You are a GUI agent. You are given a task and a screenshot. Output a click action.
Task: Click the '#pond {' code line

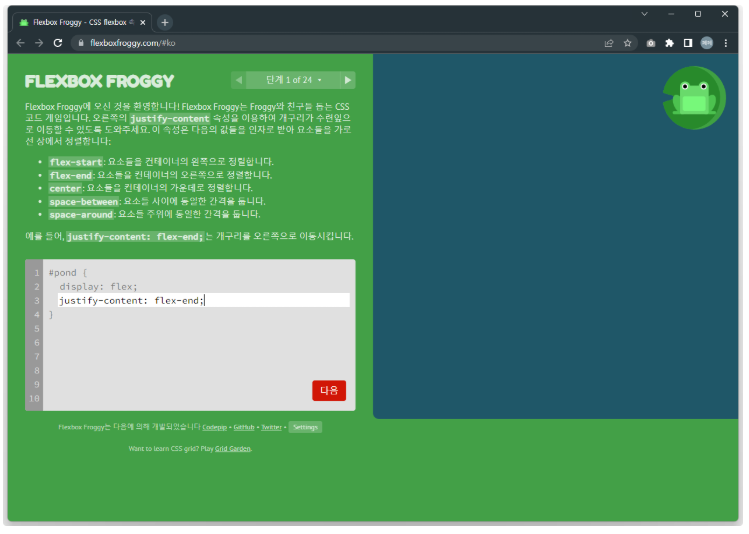pyautogui.click(x=68, y=273)
